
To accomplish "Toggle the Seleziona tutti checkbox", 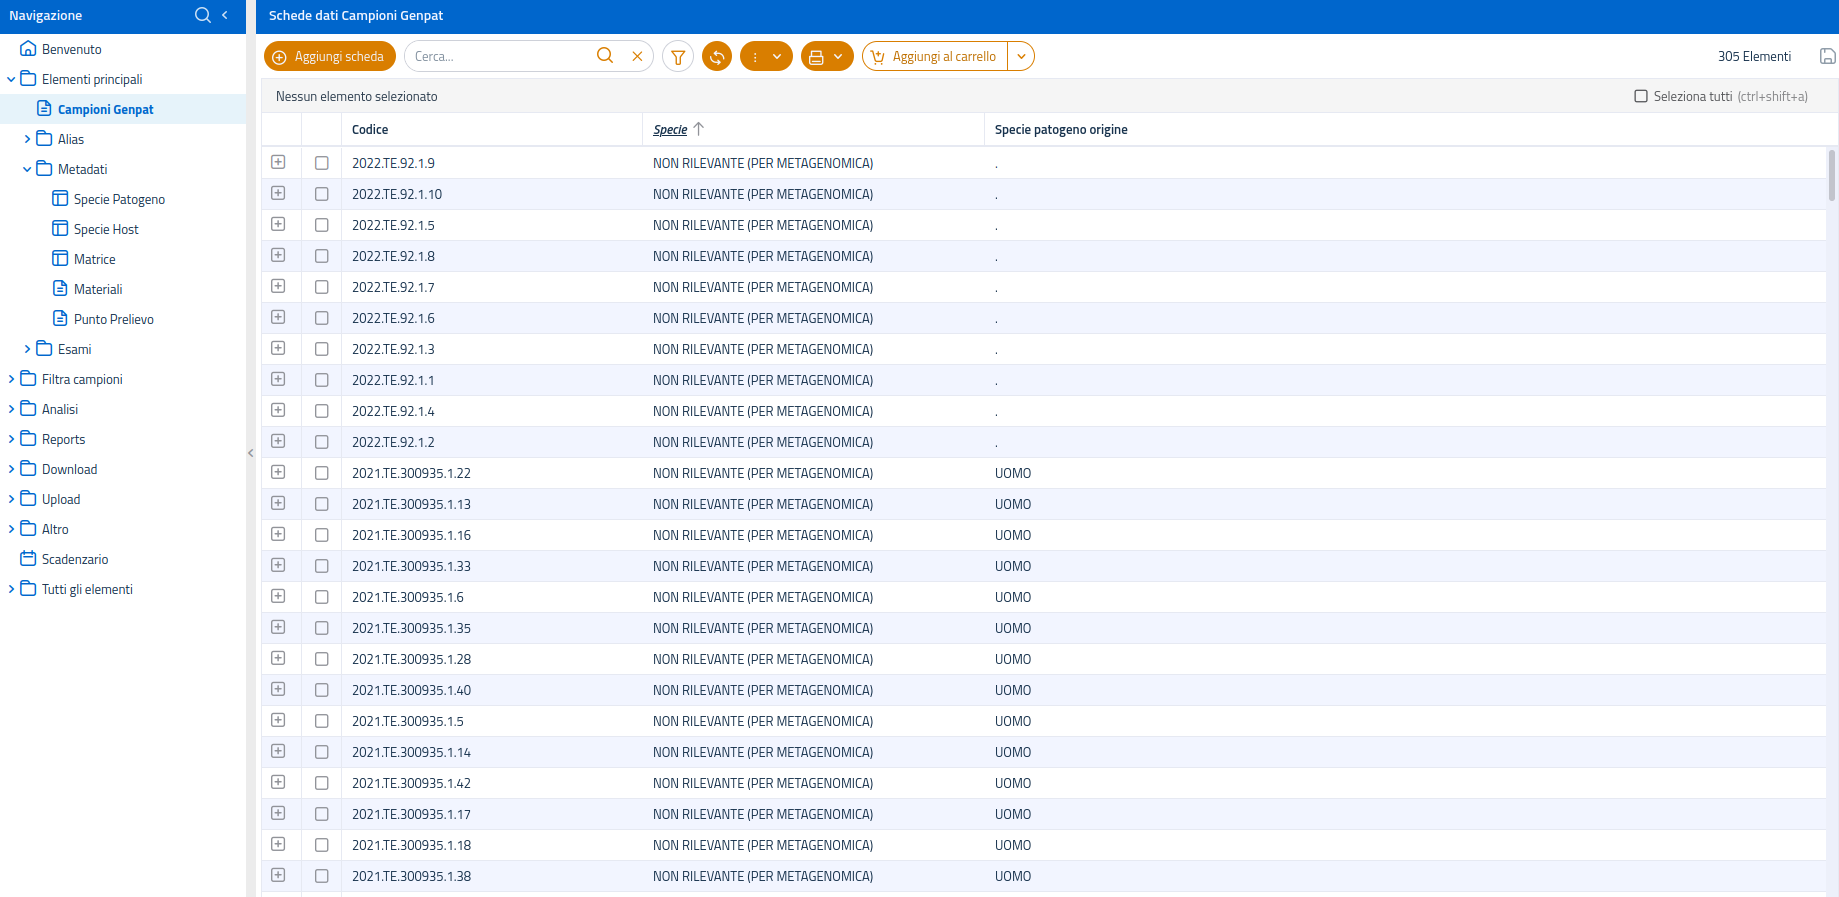I will (1641, 97).
